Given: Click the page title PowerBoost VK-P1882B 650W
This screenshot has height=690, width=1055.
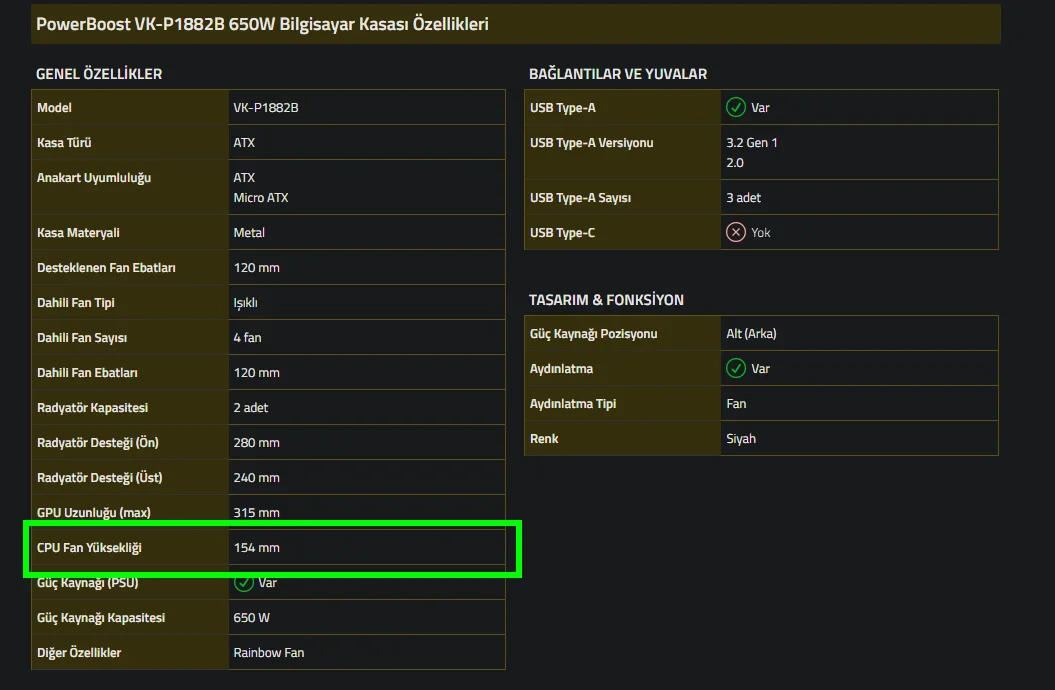Looking at the screenshot, I should click(262, 24).
